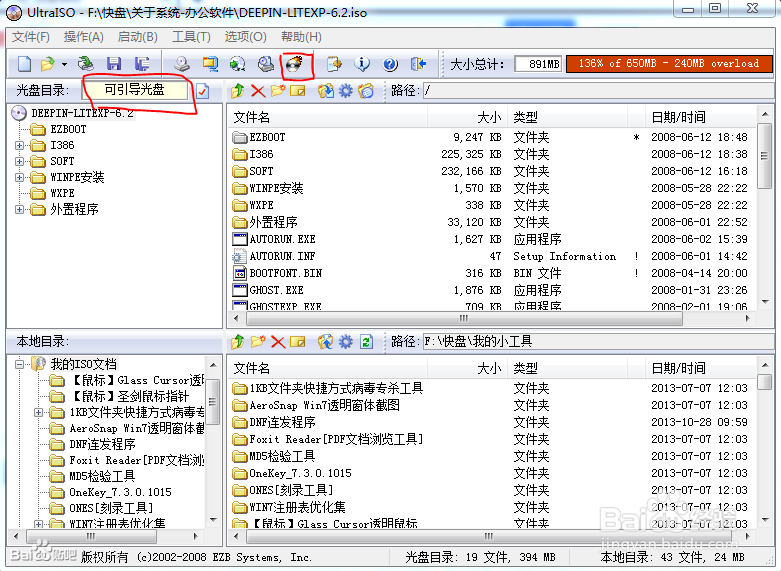Image resolution: width=781 pixels, height=571 pixels.
Task: Go up a level in local pane
Action: click(x=238, y=342)
